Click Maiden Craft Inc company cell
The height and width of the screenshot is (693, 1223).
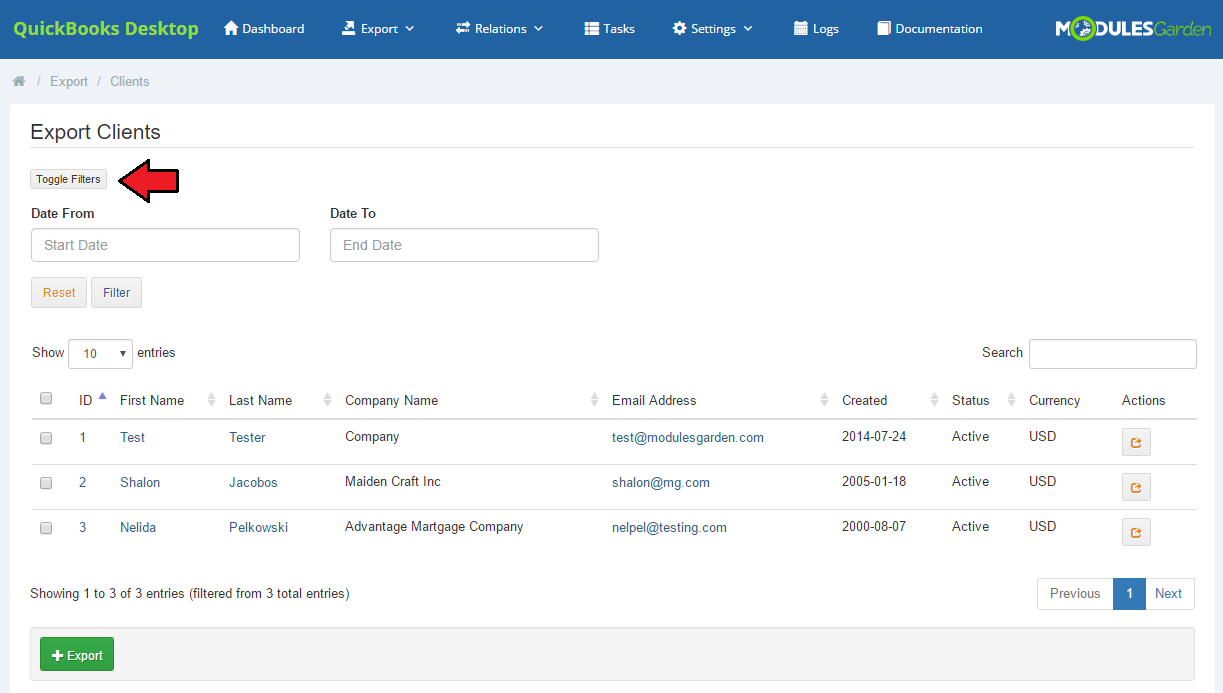click(x=393, y=481)
